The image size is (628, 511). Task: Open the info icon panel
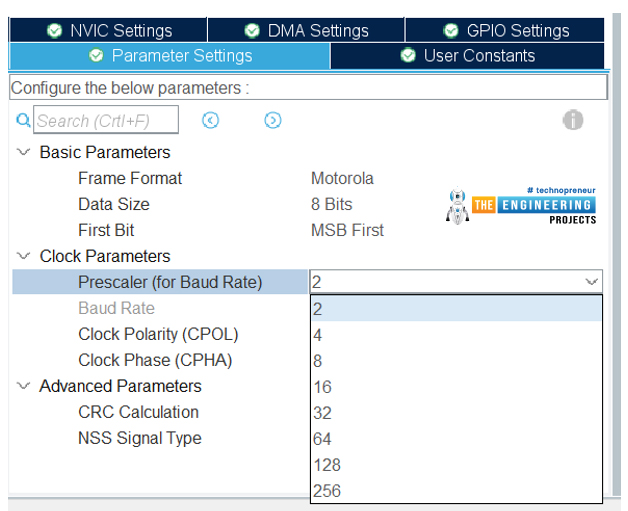[x=573, y=120]
